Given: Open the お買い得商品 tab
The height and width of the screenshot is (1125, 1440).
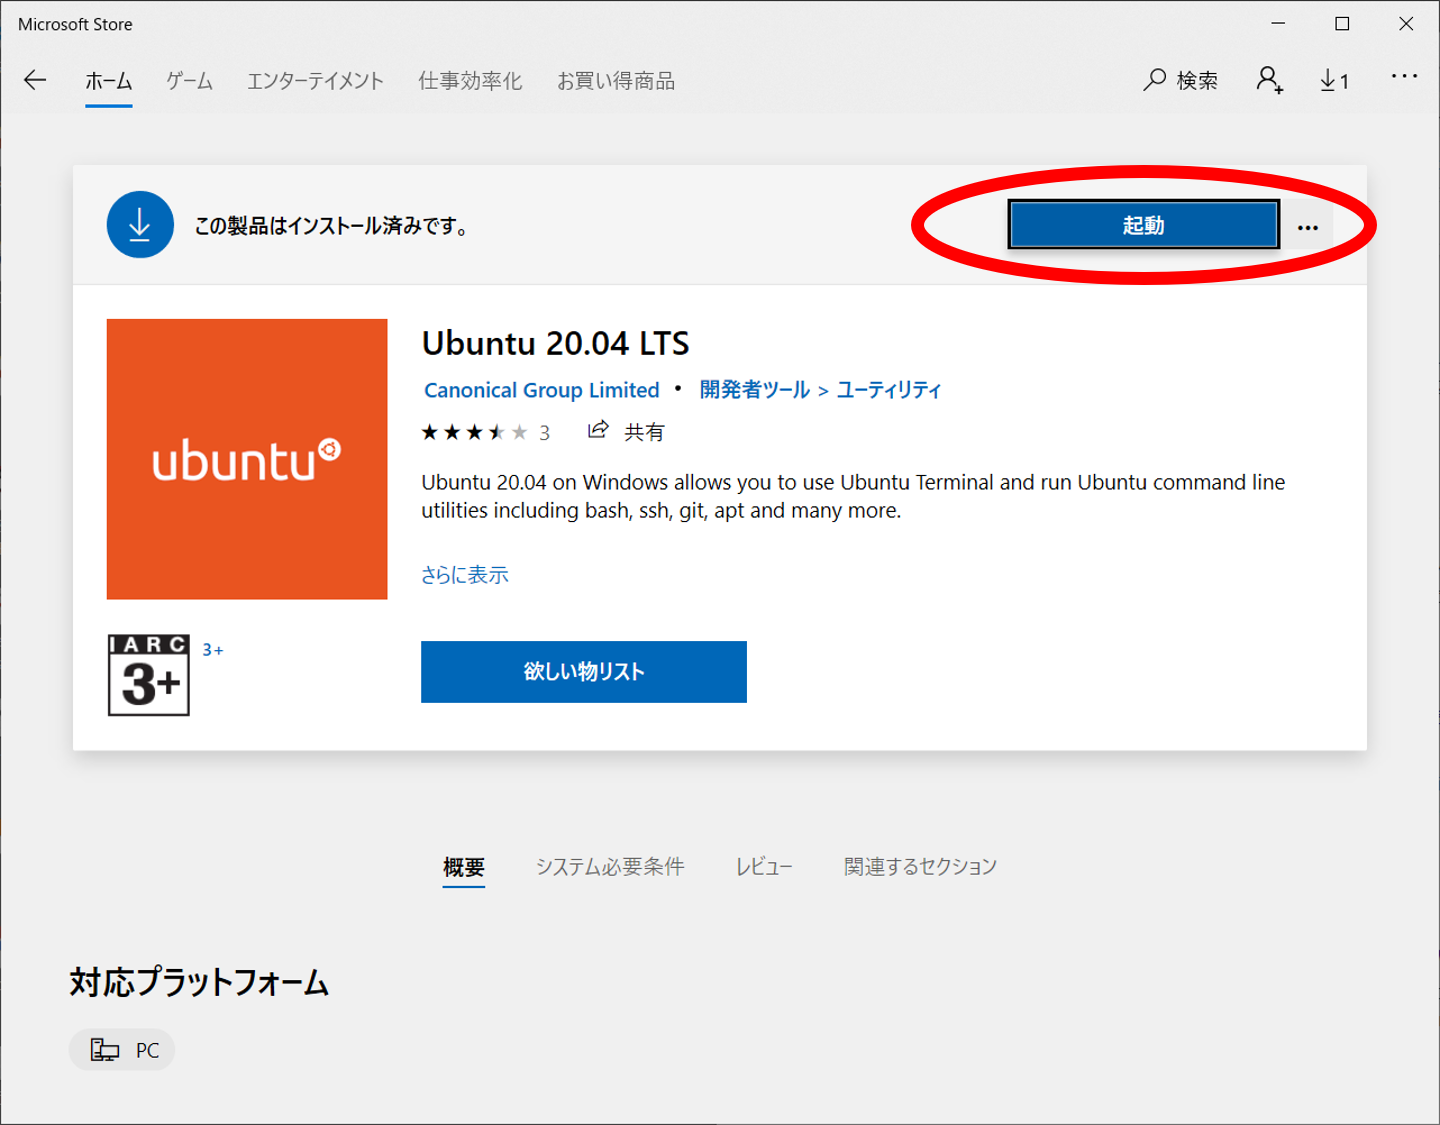Looking at the screenshot, I should [616, 81].
